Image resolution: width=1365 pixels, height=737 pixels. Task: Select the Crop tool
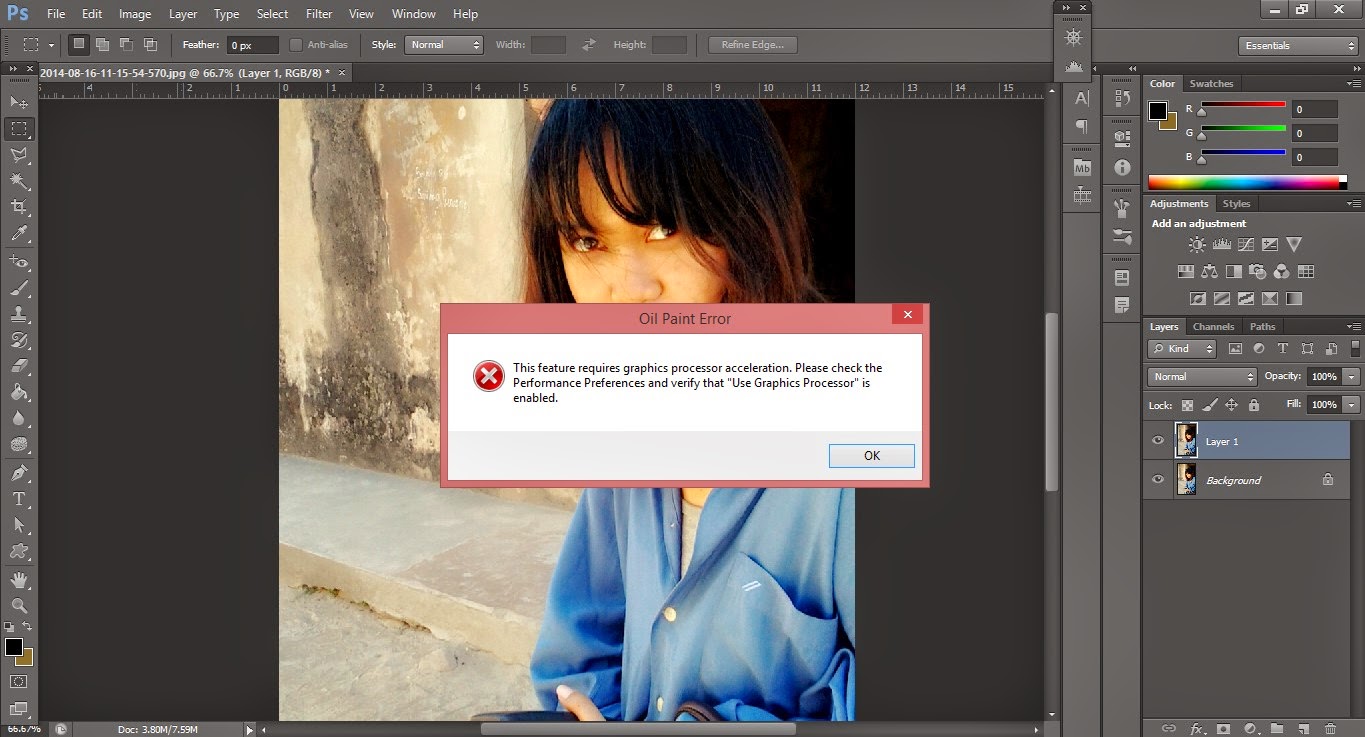point(18,207)
